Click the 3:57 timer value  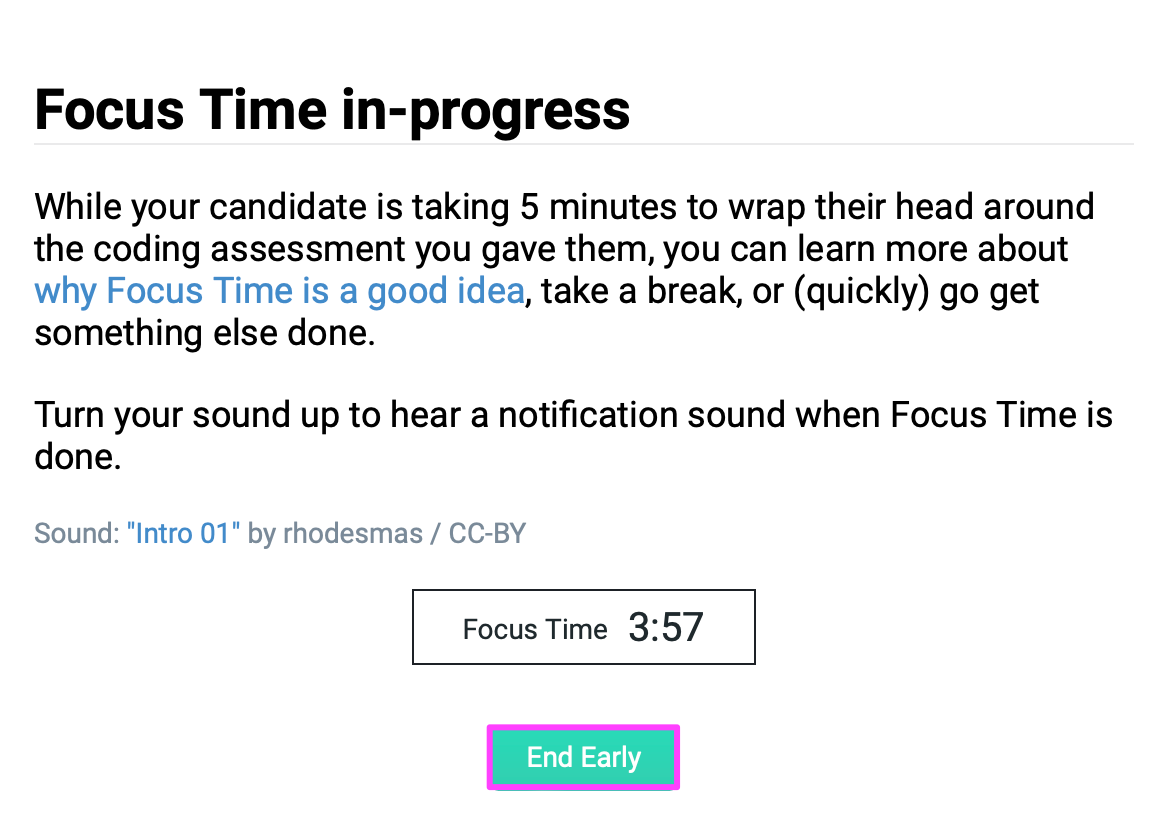(x=665, y=625)
